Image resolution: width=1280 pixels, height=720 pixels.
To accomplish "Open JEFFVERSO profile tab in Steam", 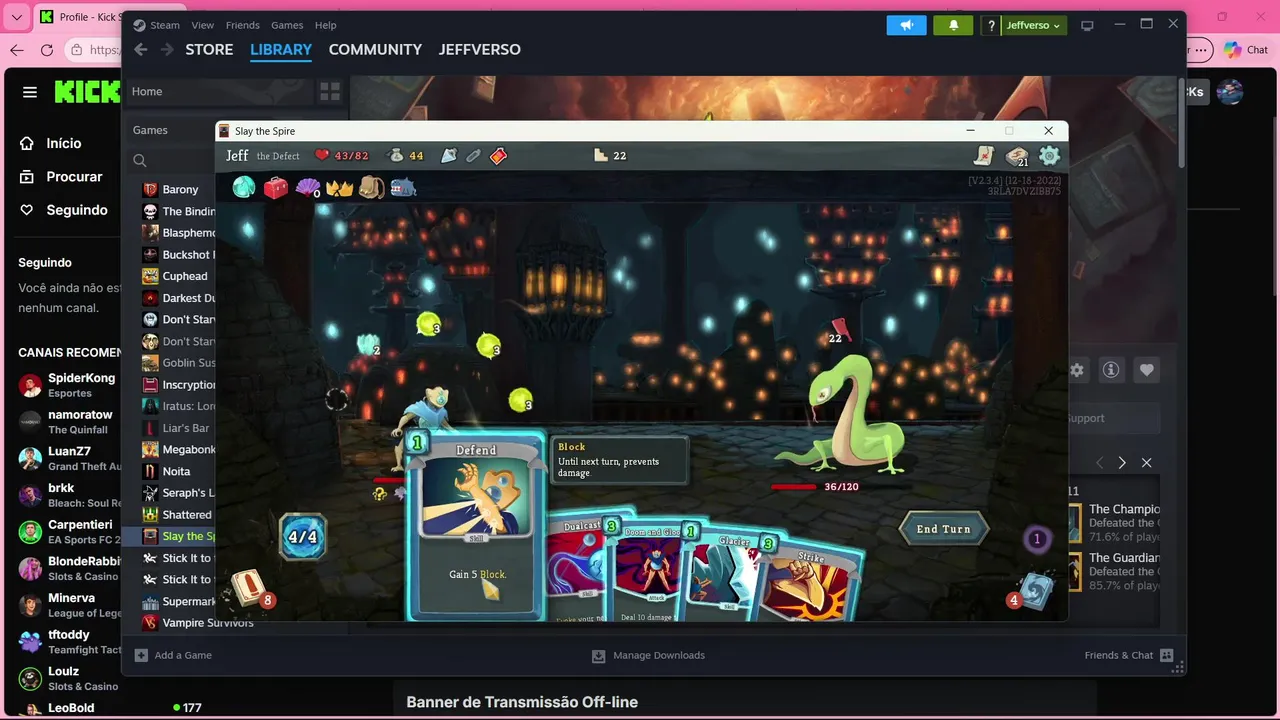I will point(479,49).
